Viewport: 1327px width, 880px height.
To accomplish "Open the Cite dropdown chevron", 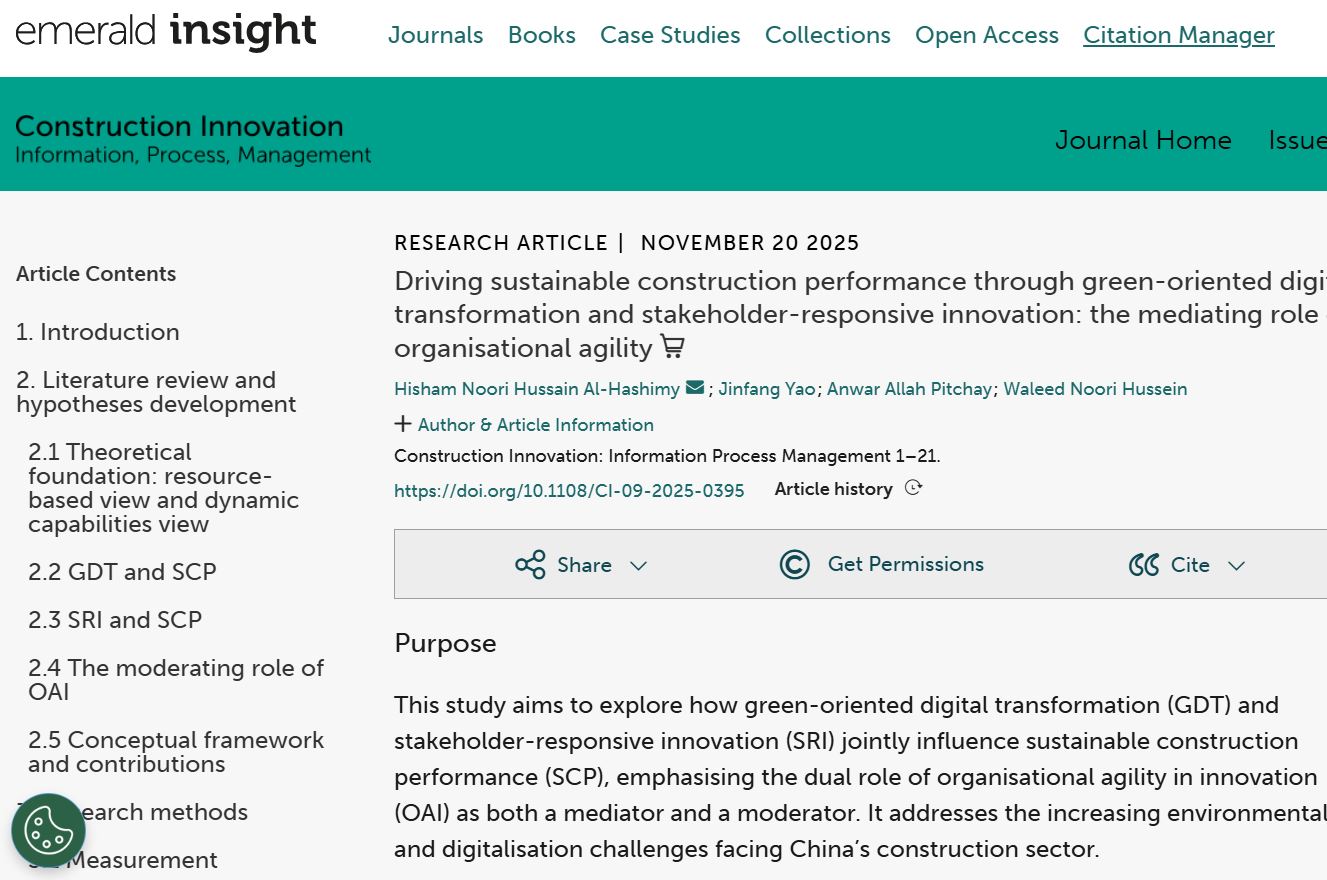I will [x=1236, y=566].
